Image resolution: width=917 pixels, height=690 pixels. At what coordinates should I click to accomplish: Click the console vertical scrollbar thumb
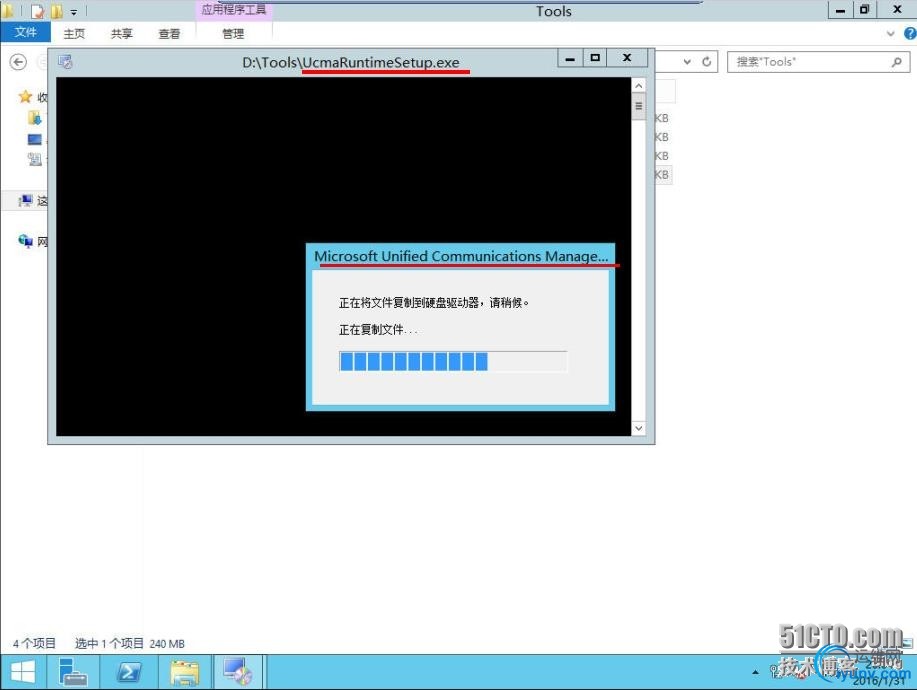coord(639,106)
